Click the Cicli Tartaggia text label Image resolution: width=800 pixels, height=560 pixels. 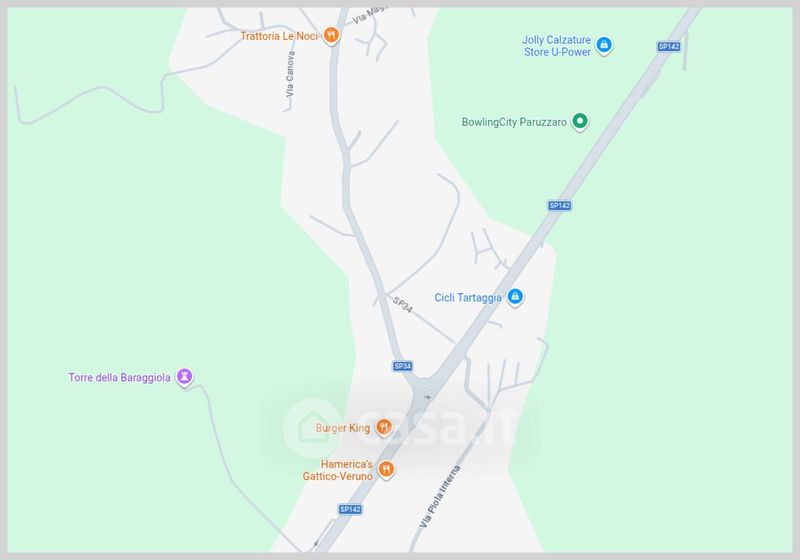[468, 297]
